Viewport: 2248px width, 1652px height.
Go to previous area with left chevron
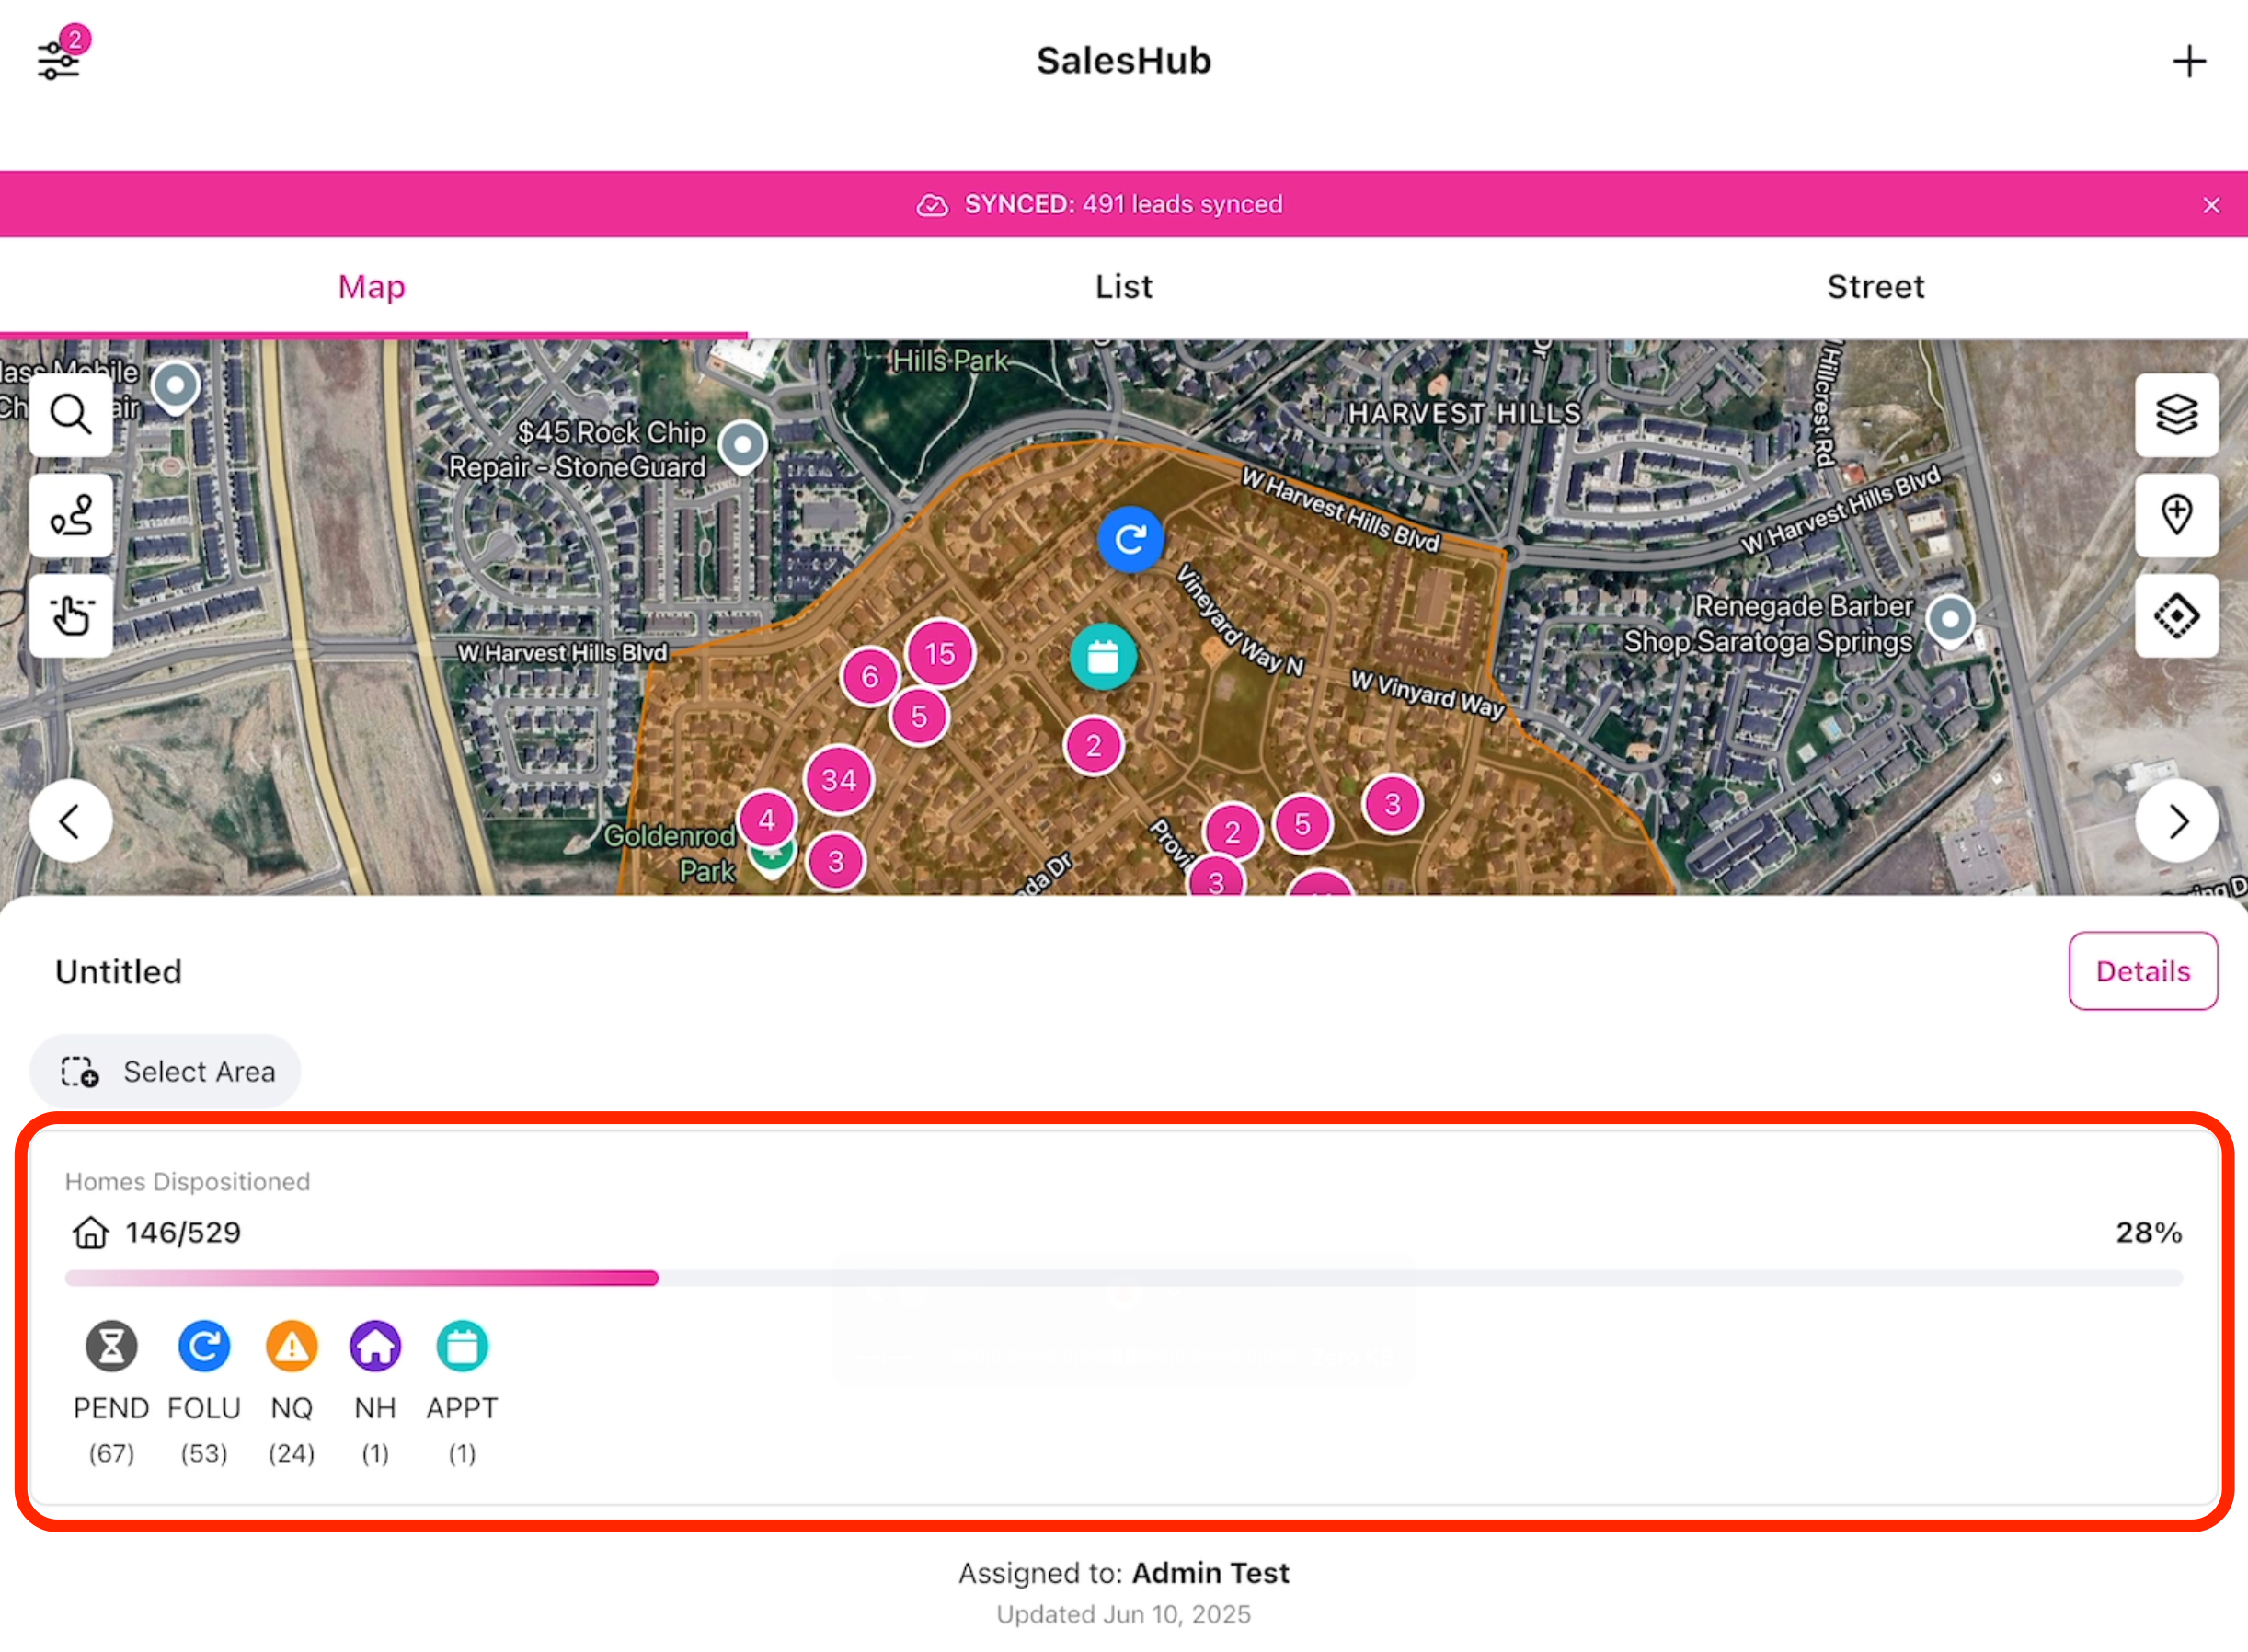tap(70, 821)
